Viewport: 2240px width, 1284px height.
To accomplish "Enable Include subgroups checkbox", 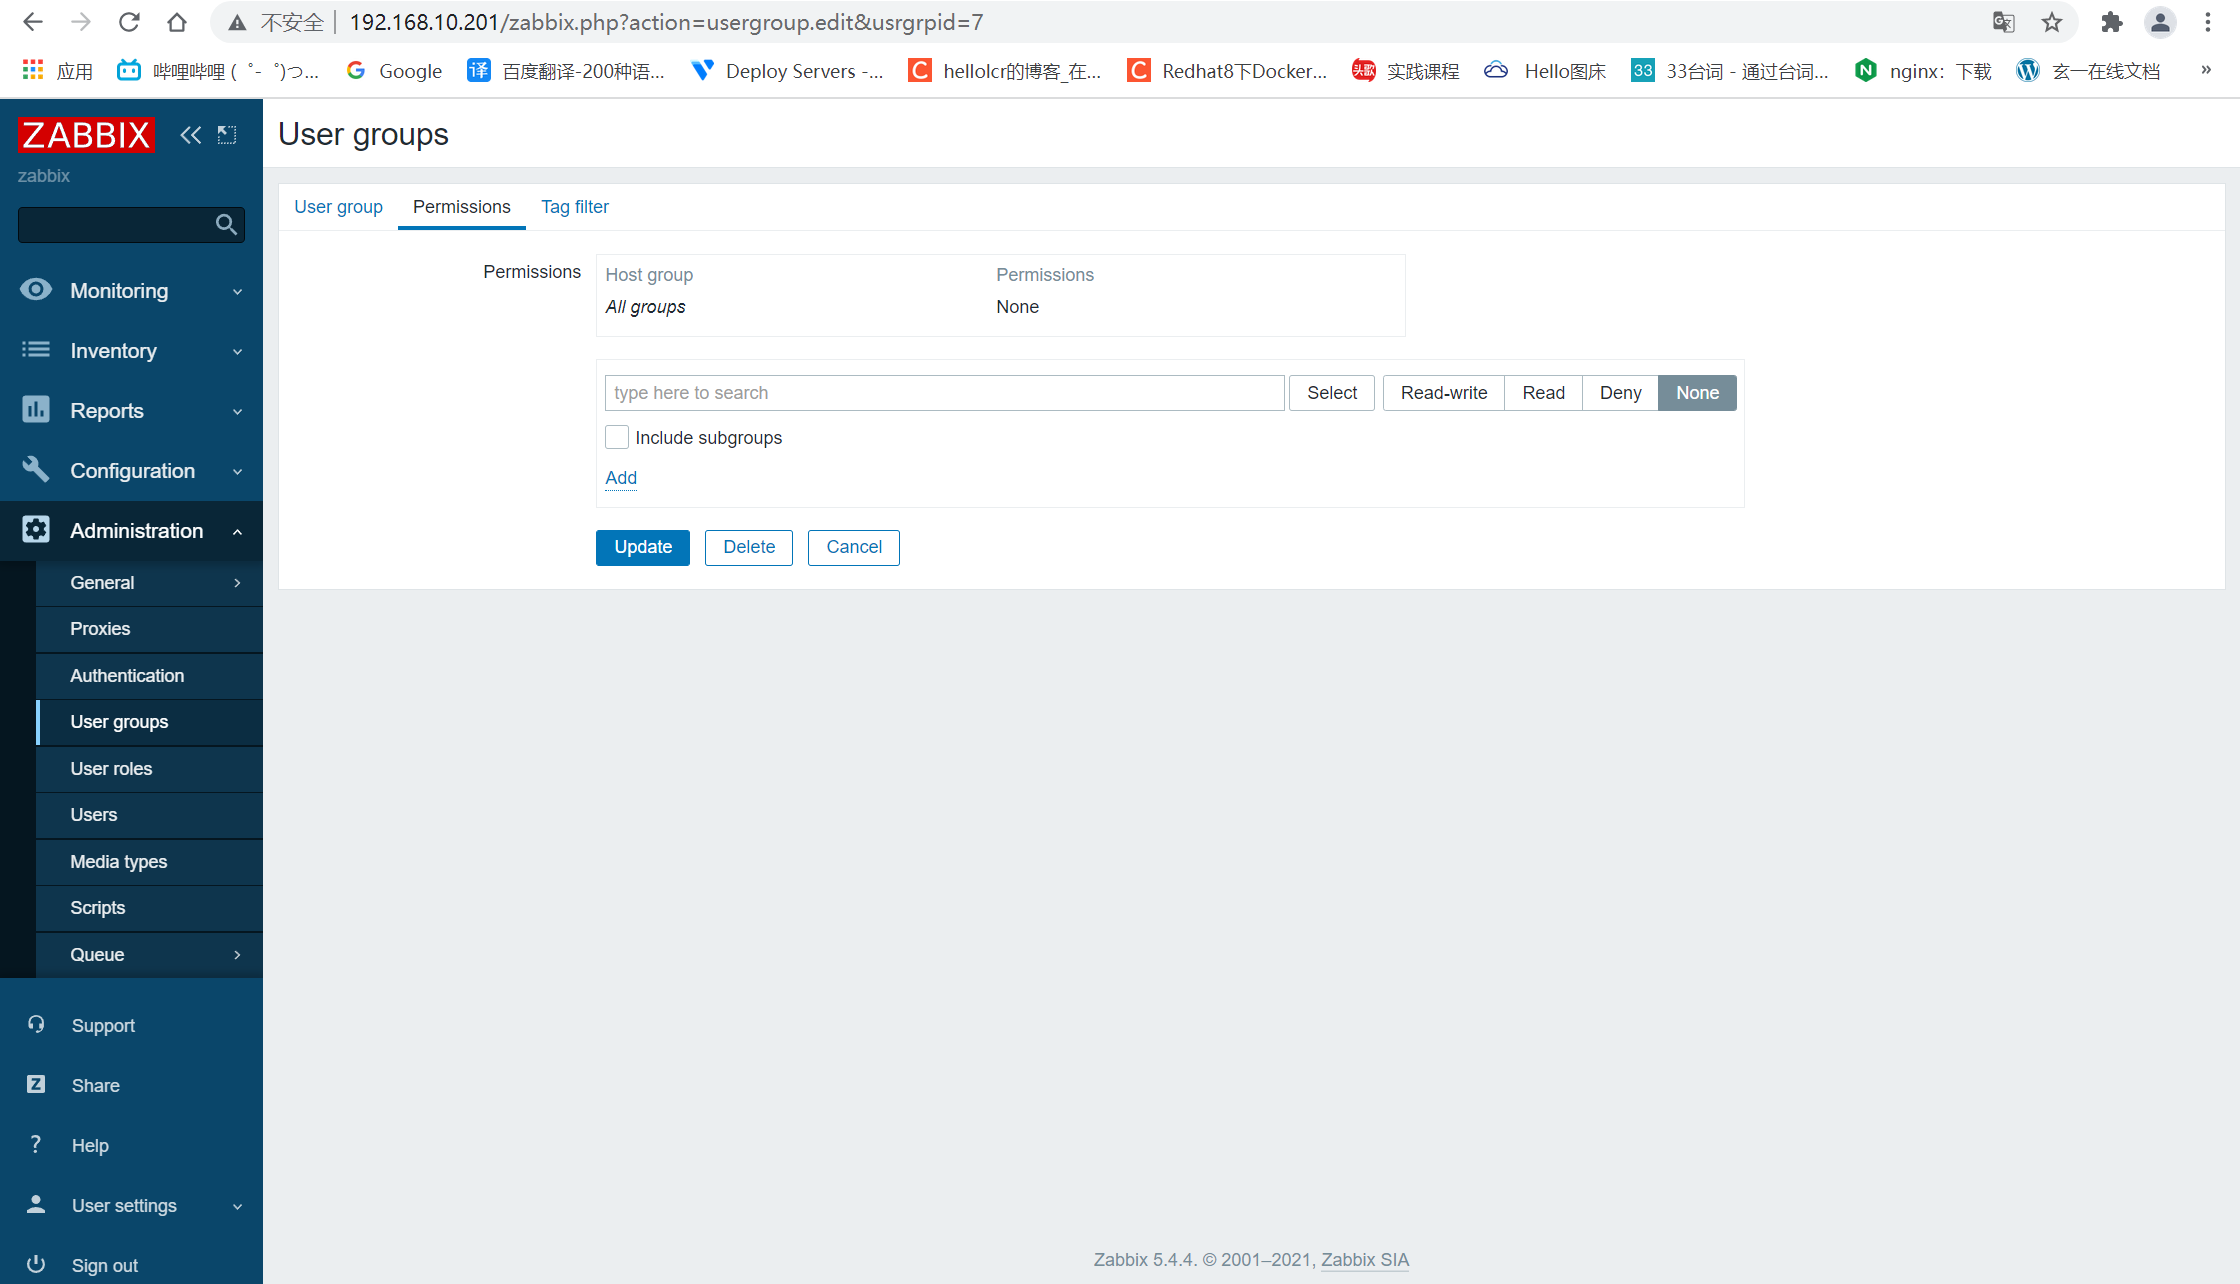I will click(x=617, y=437).
